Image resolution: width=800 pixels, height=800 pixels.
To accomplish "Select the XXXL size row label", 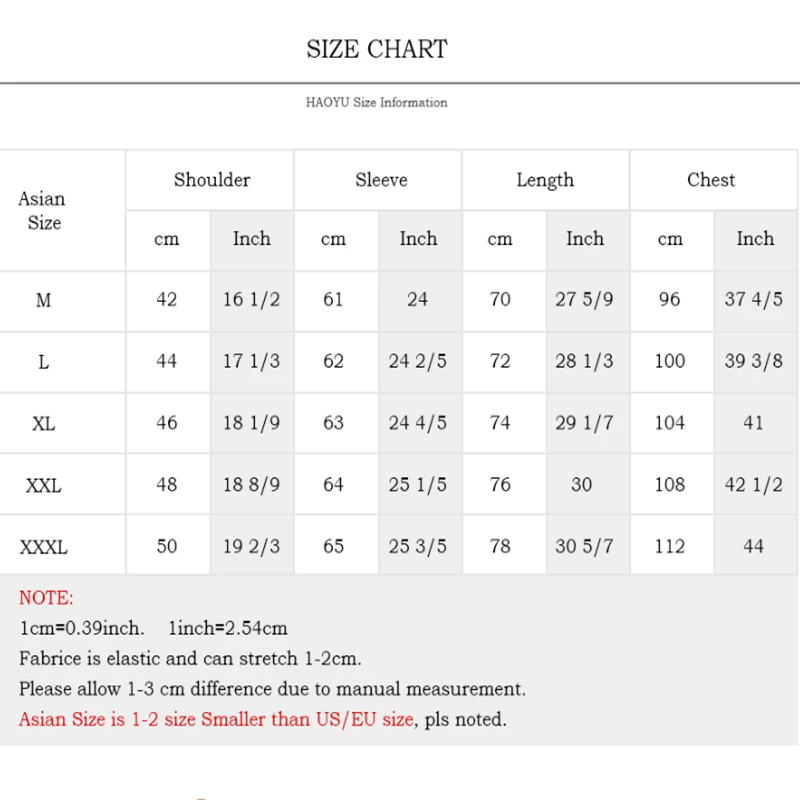I will [43, 547].
